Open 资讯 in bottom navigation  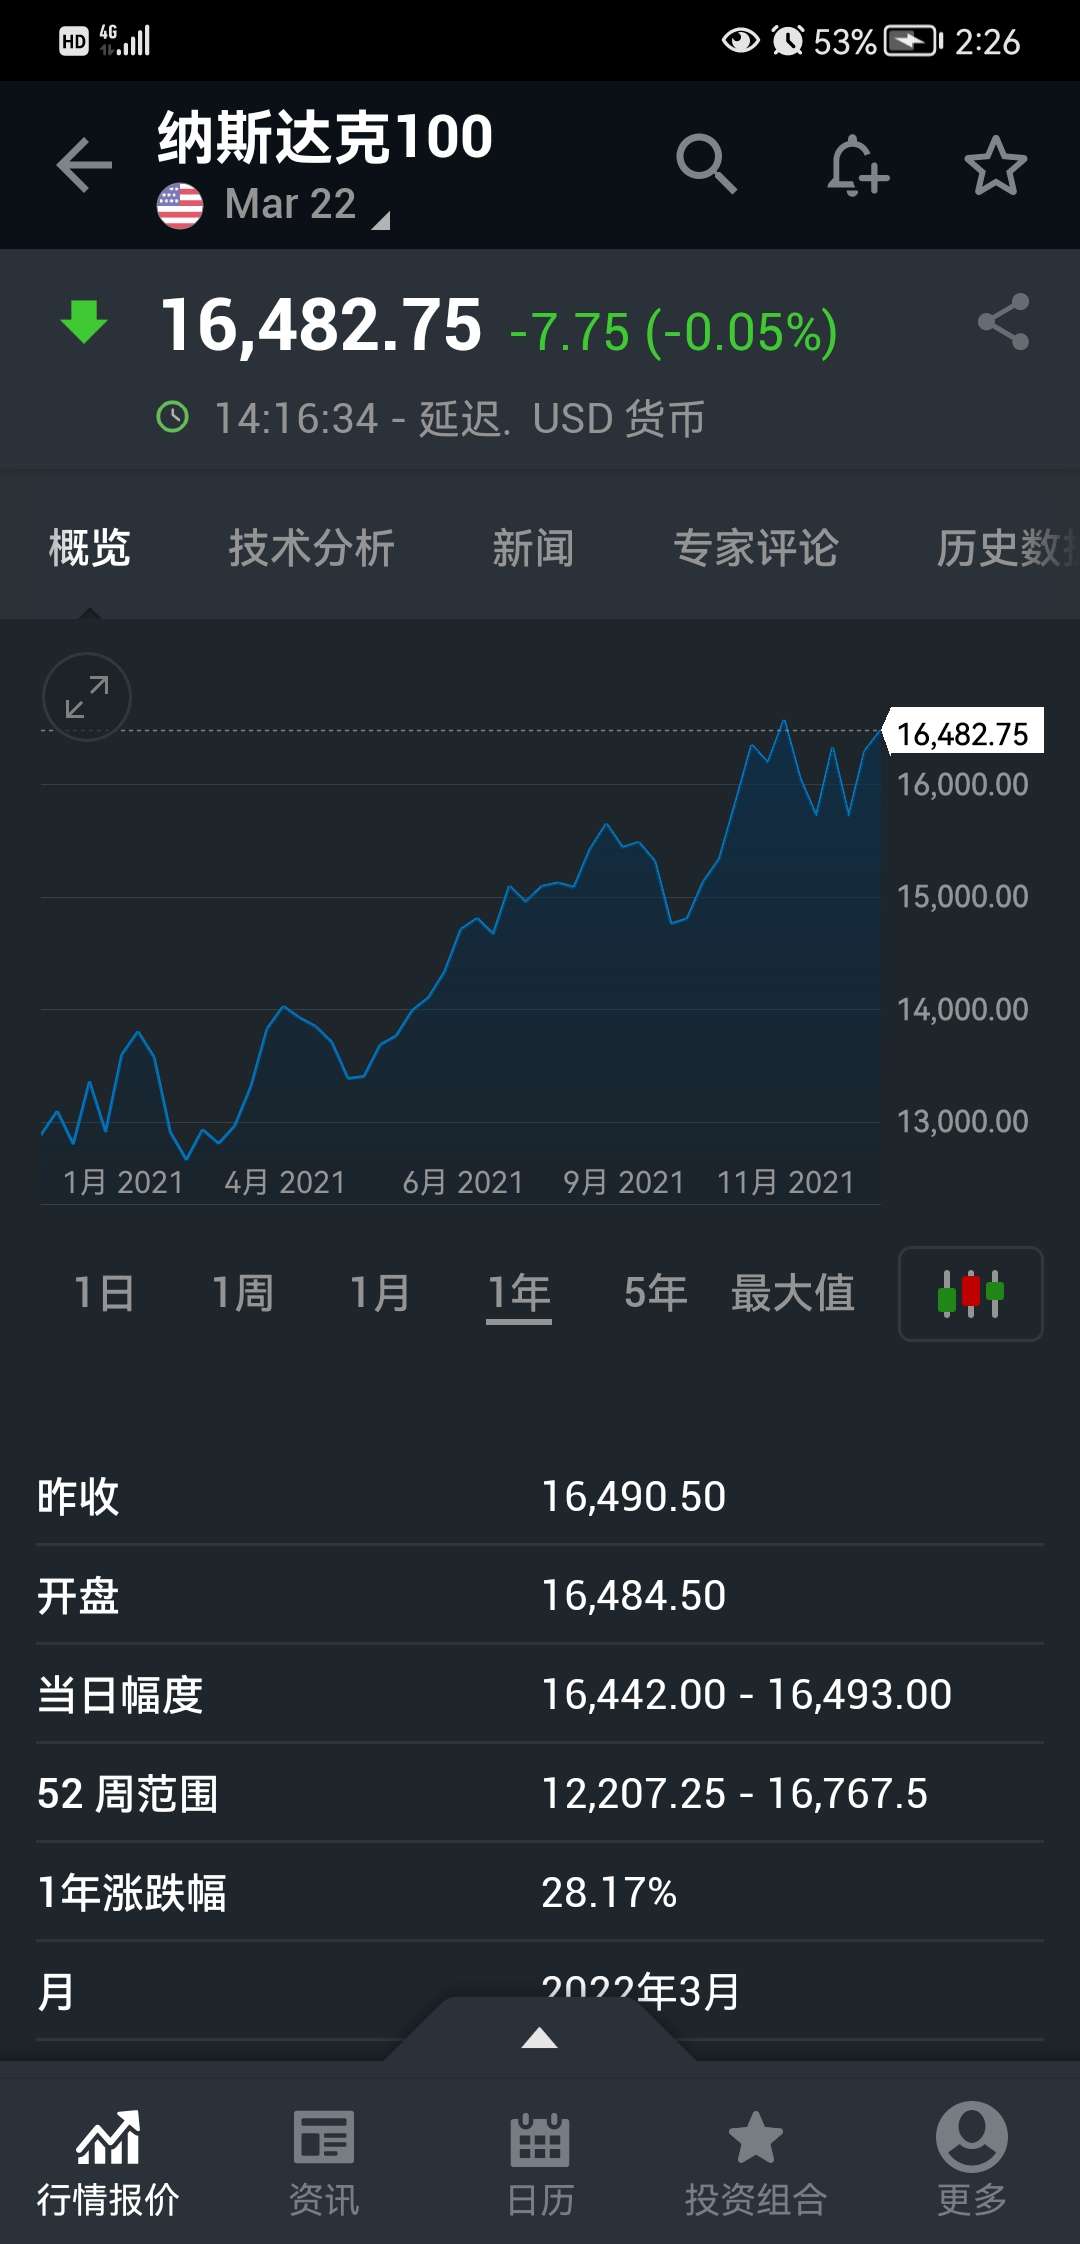tap(324, 2162)
